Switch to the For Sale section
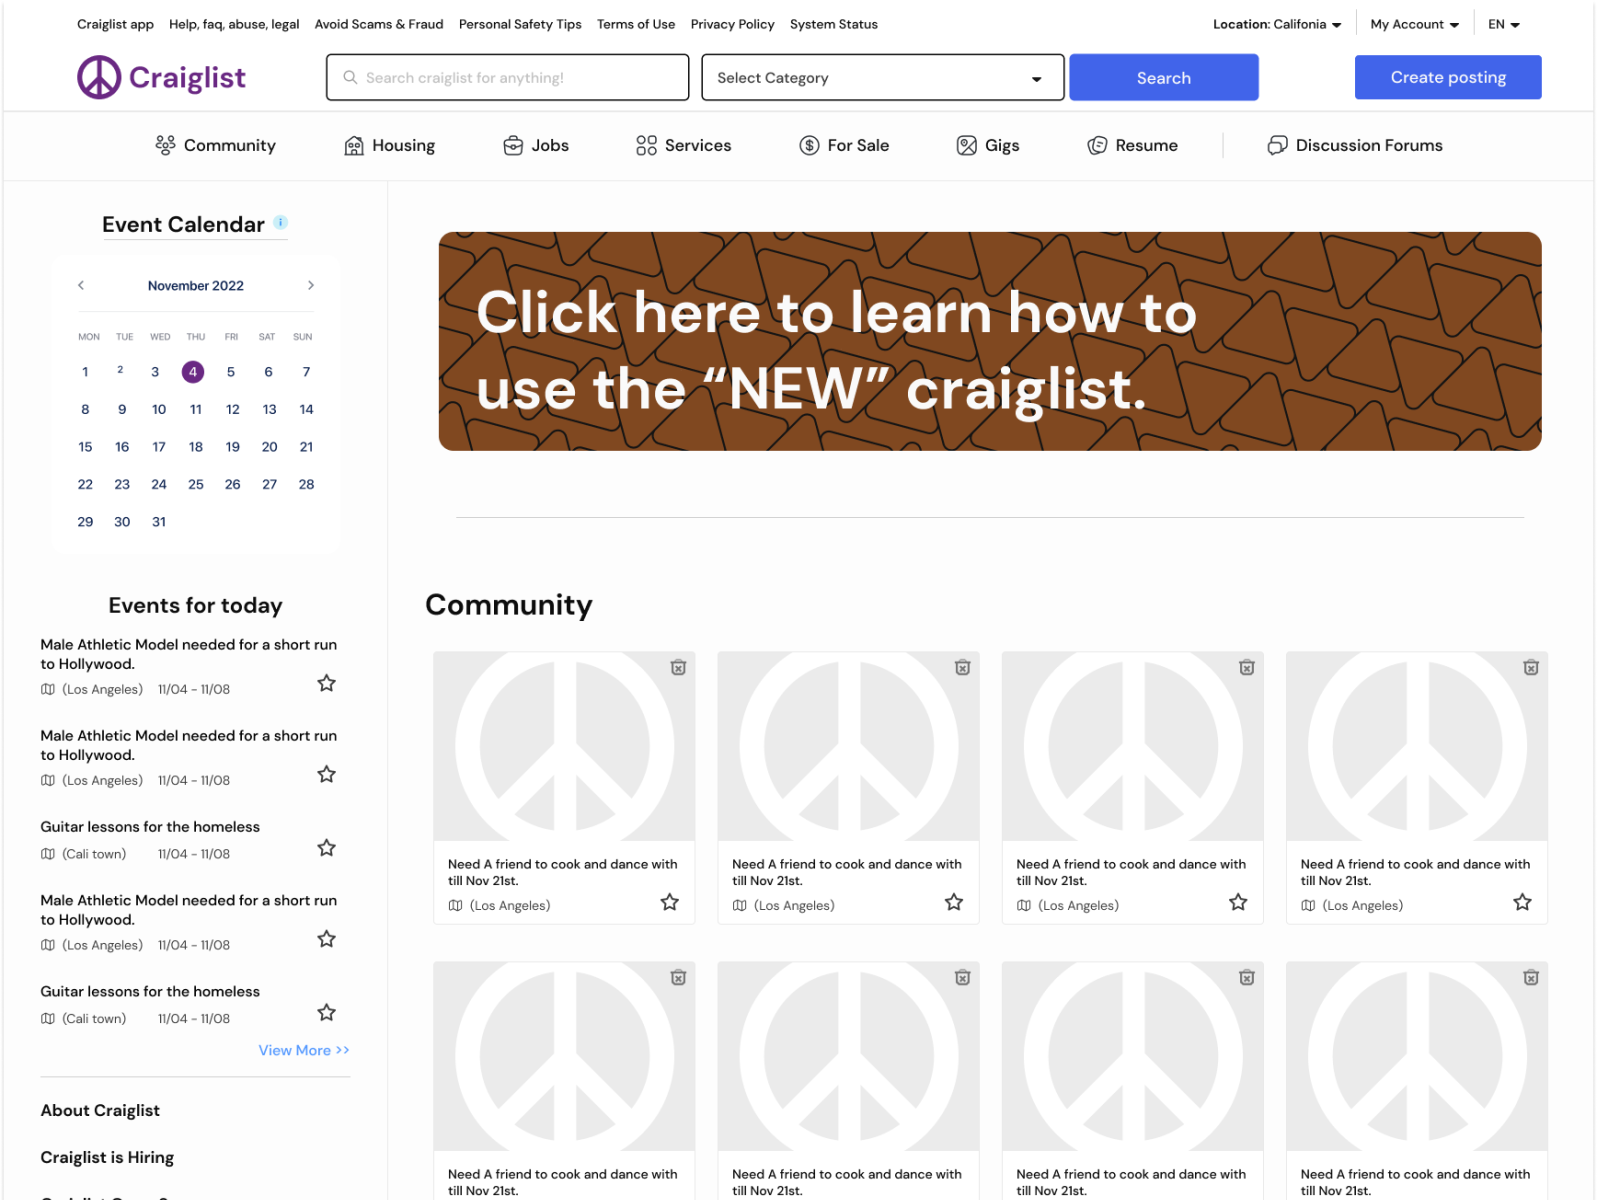The height and width of the screenshot is (1200, 1597). click(844, 145)
